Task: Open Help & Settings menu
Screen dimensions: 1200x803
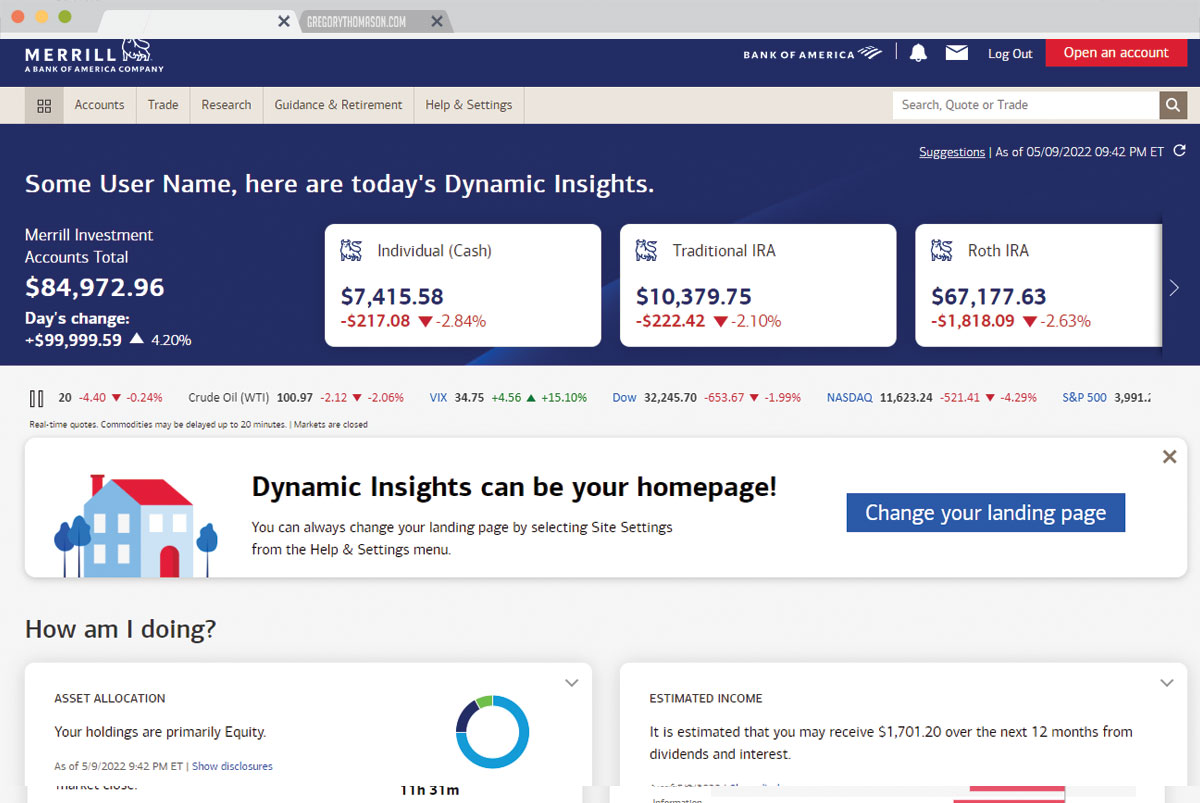Action: pos(468,105)
